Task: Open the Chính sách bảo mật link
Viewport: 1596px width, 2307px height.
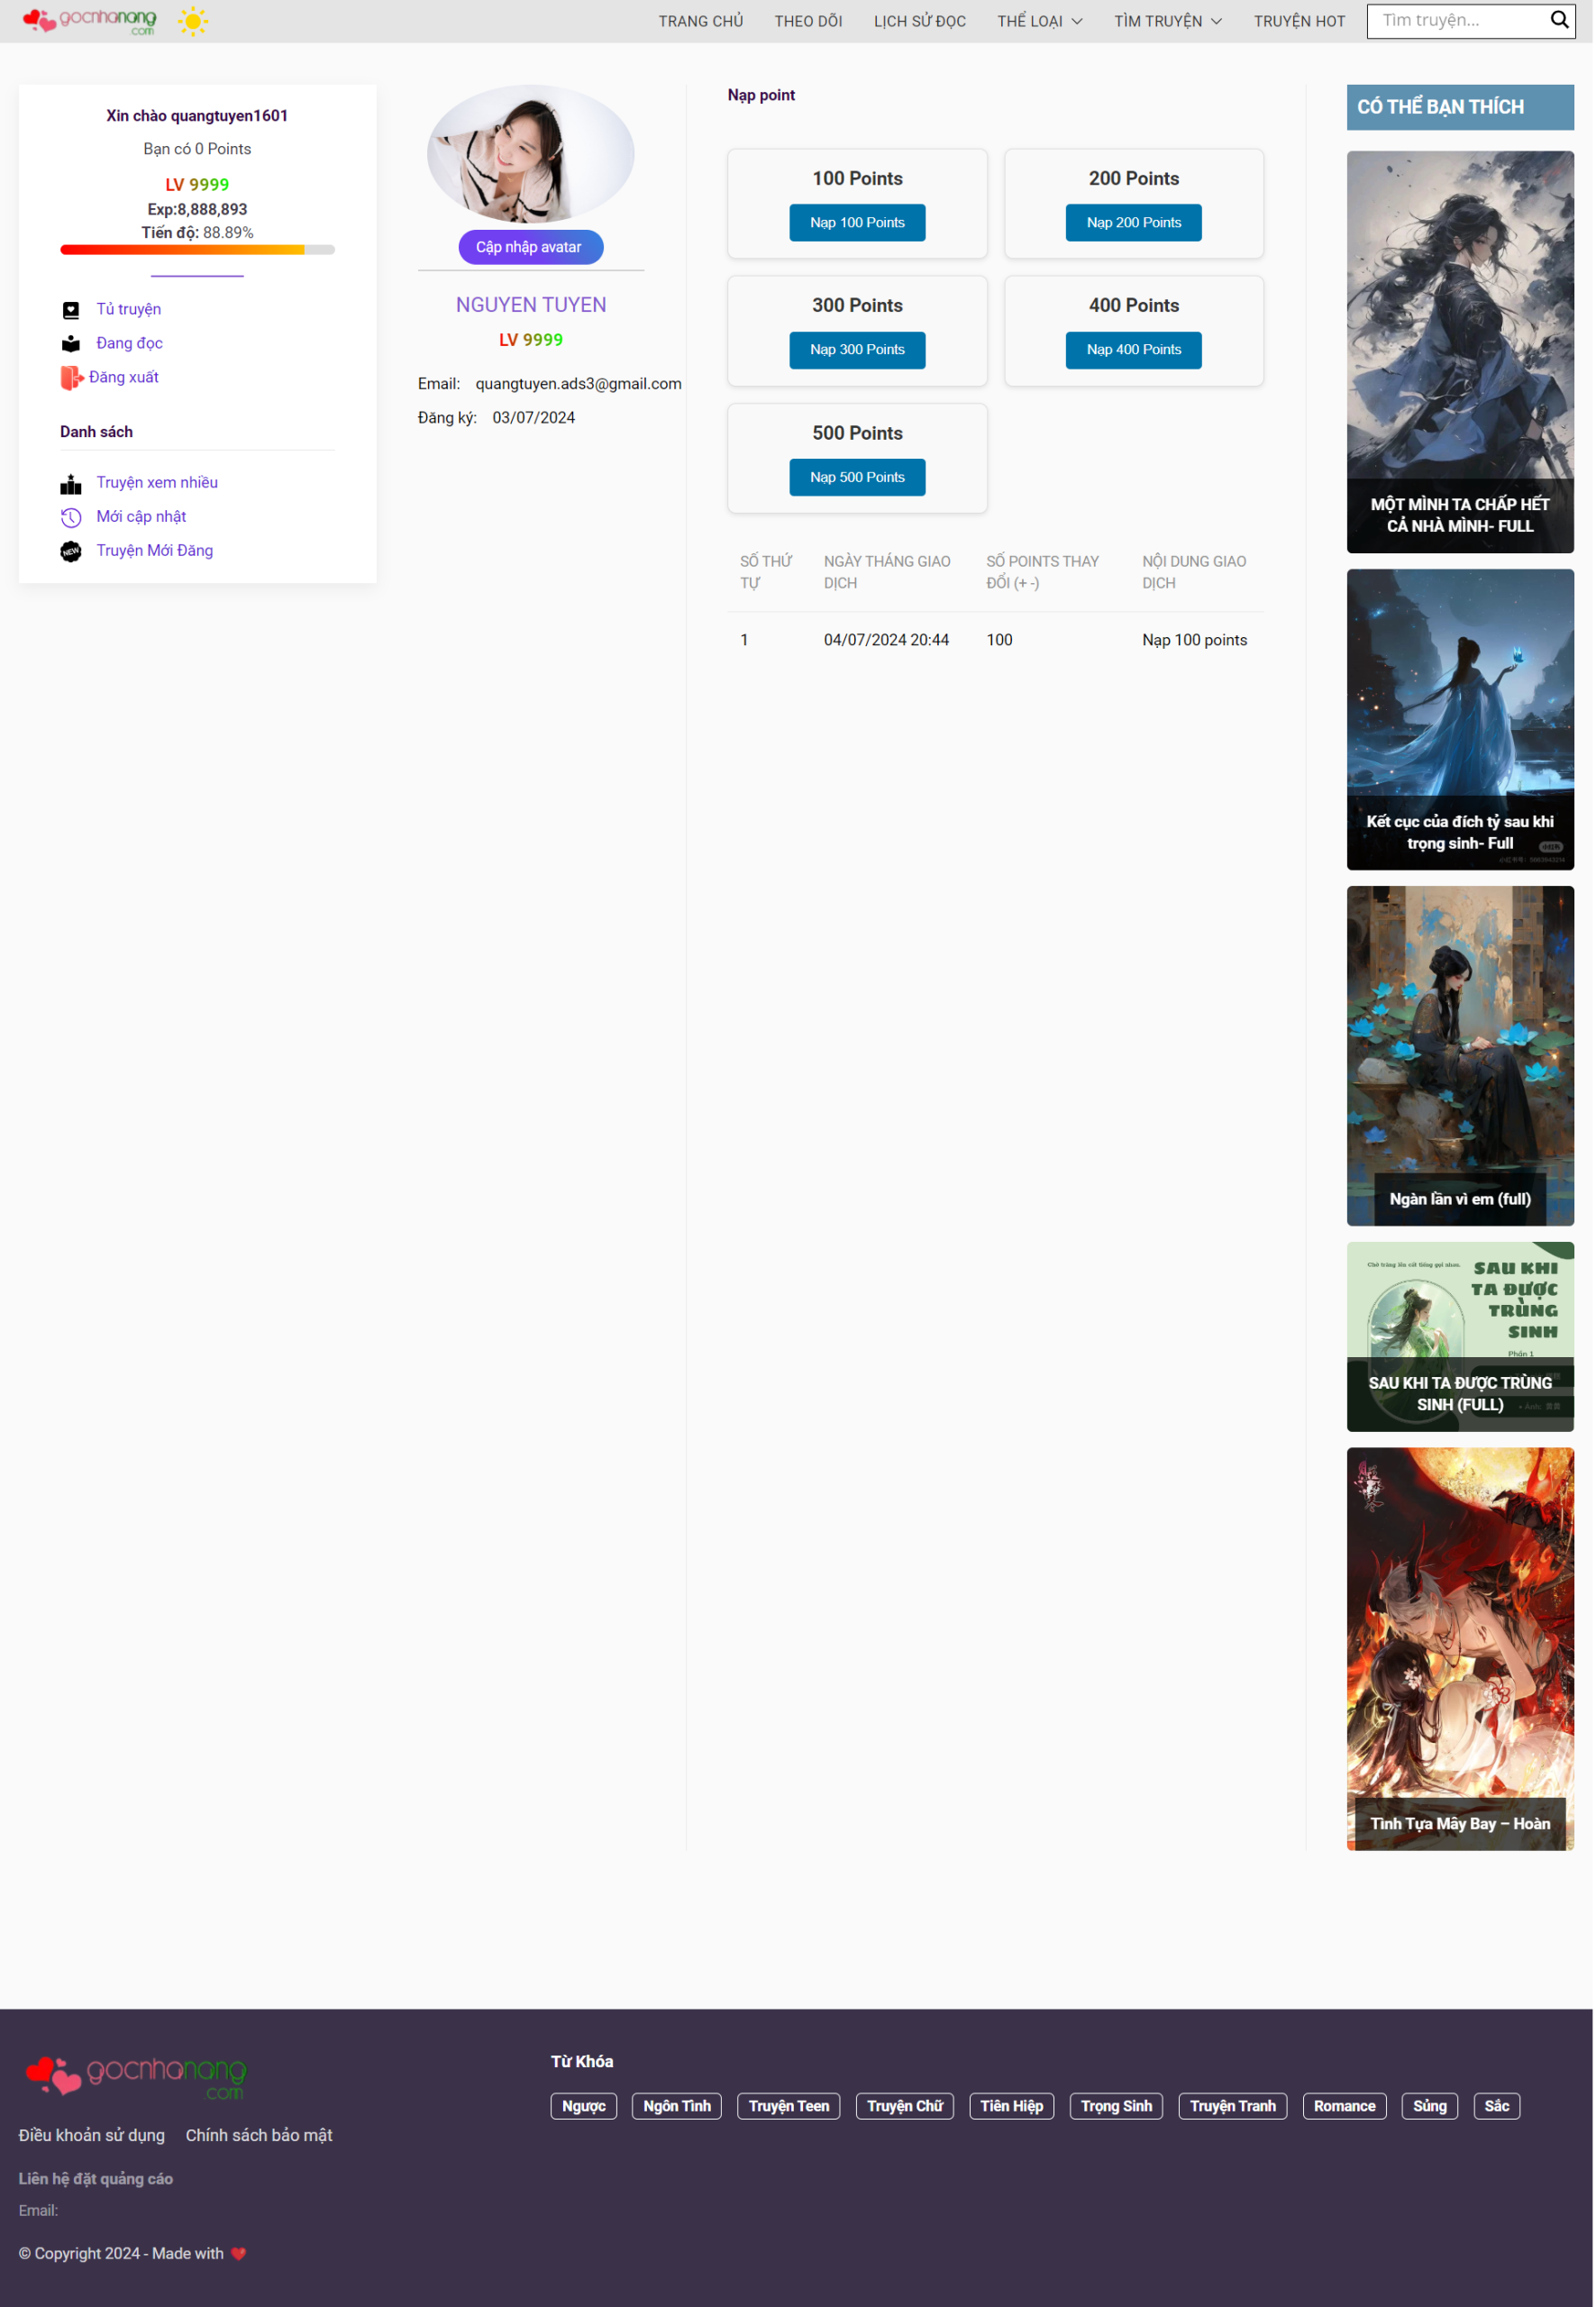Action: click(259, 2136)
